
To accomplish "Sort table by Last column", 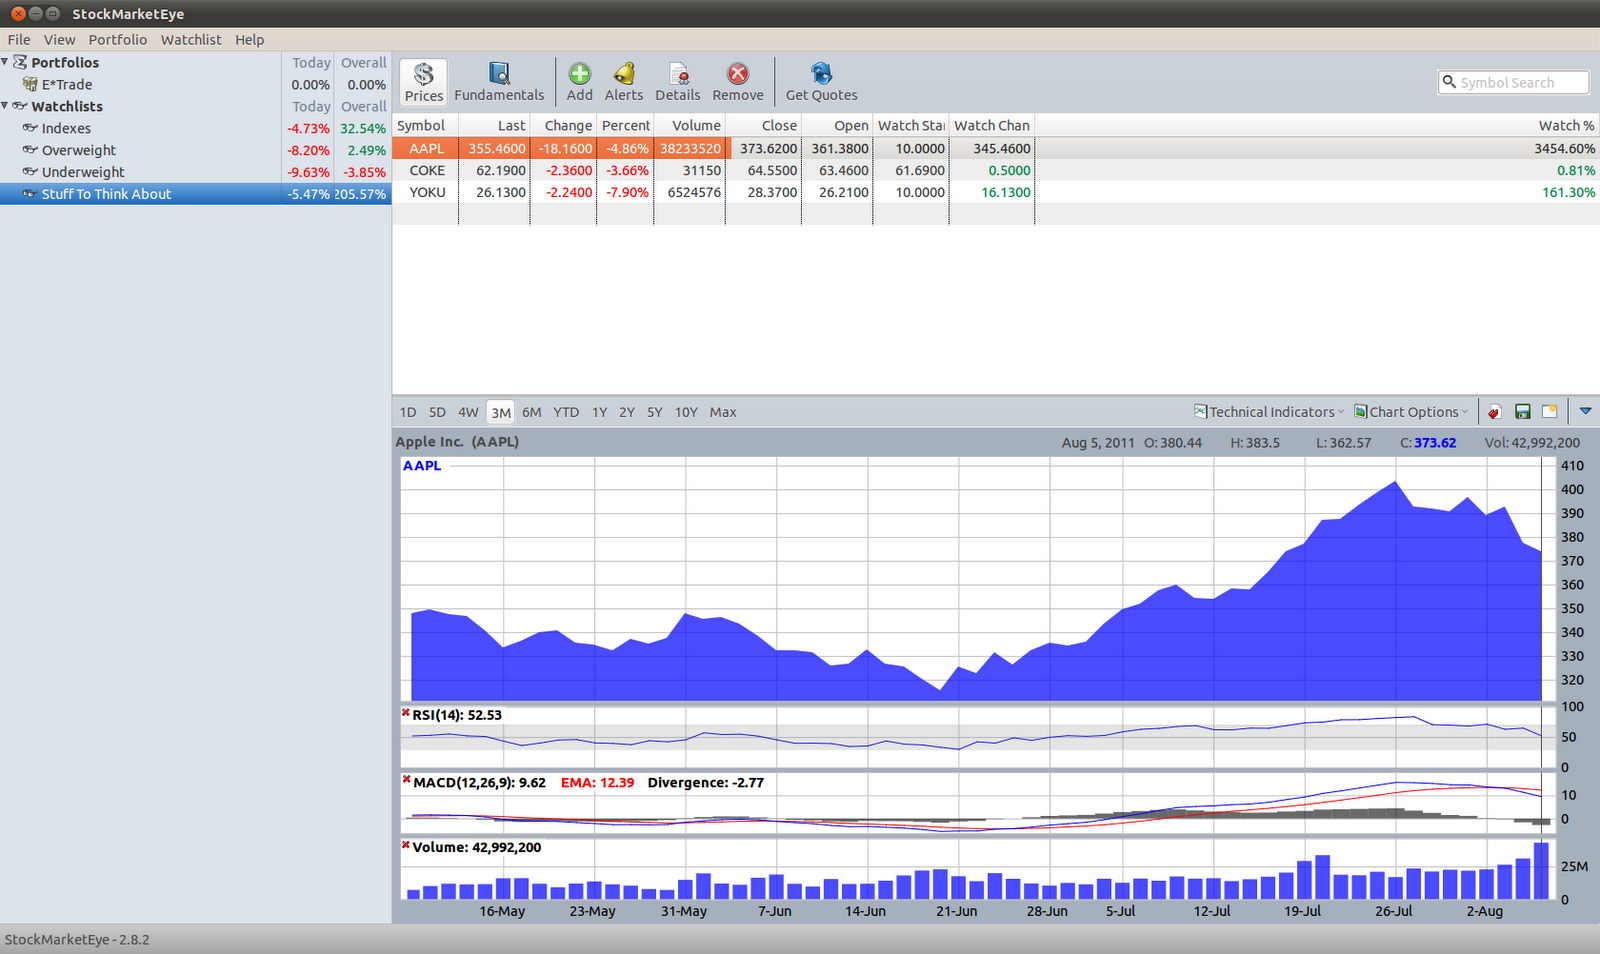I will 494,125.
